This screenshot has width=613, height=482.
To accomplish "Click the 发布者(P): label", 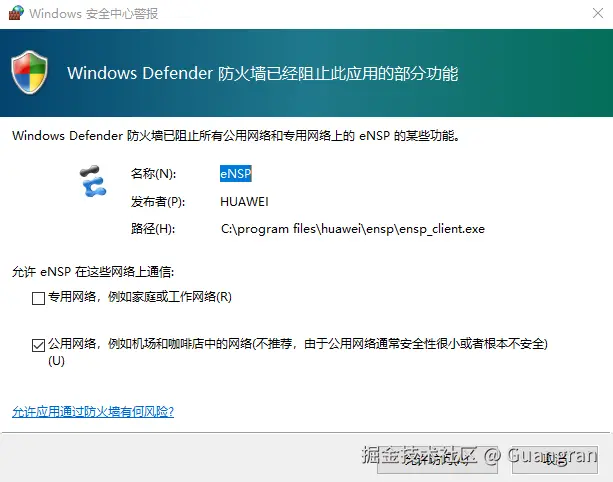I will click(x=158, y=202).
